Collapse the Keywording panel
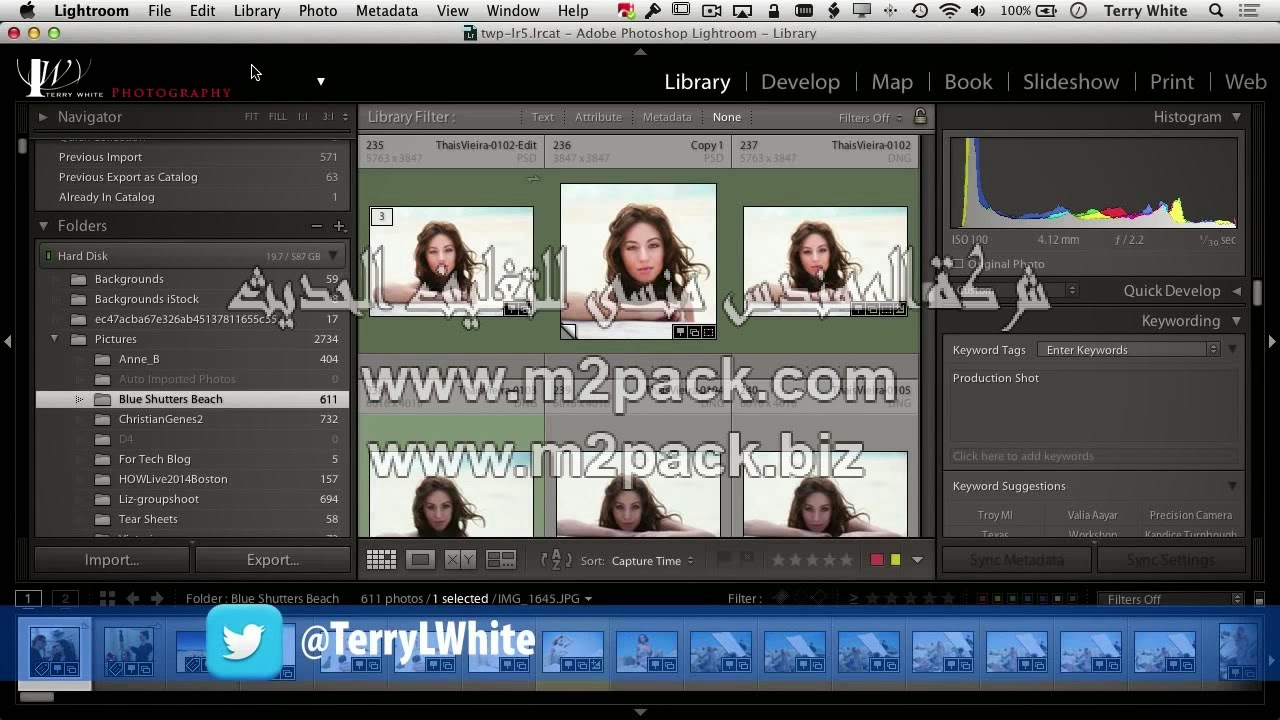Image resolution: width=1280 pixels, height=720 pixels. click(x=1236, y=321)
